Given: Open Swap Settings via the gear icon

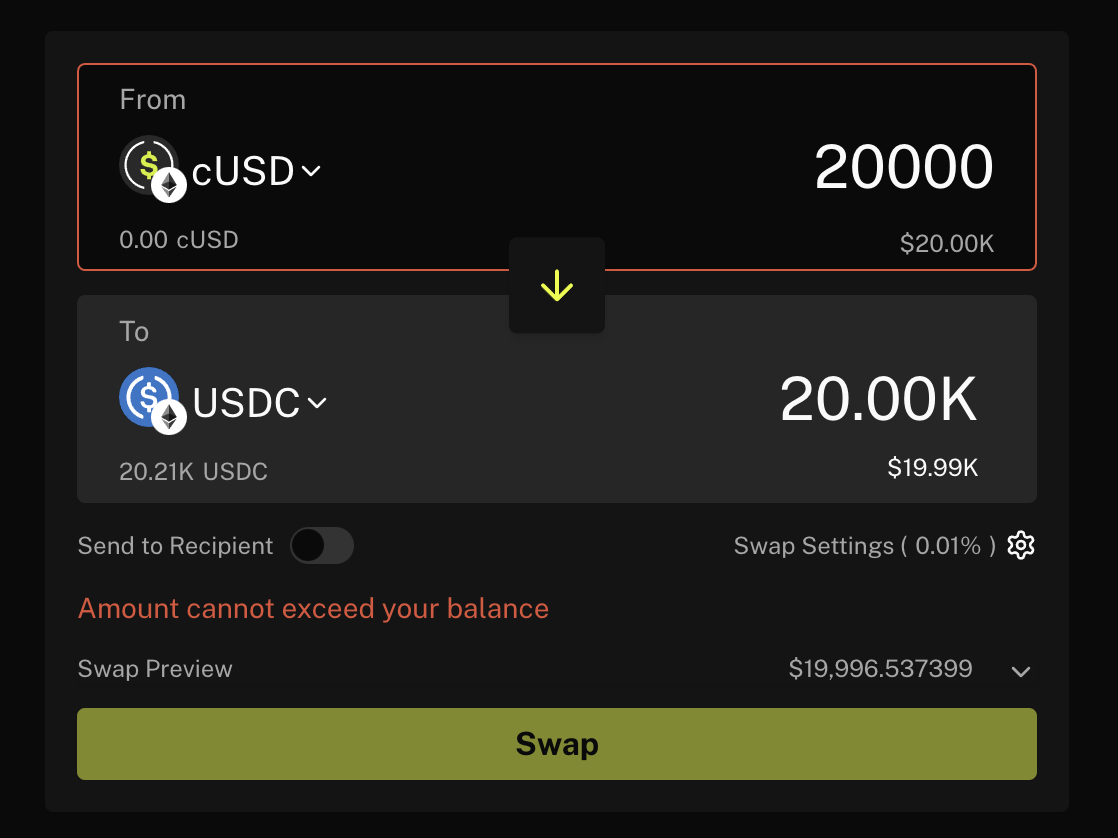Looking at the screenshot, I should pyautogui.click(x=1021, y=546).
